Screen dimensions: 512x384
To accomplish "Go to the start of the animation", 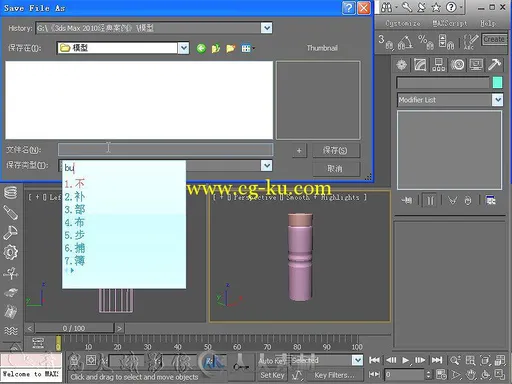I will pos(374,360).
